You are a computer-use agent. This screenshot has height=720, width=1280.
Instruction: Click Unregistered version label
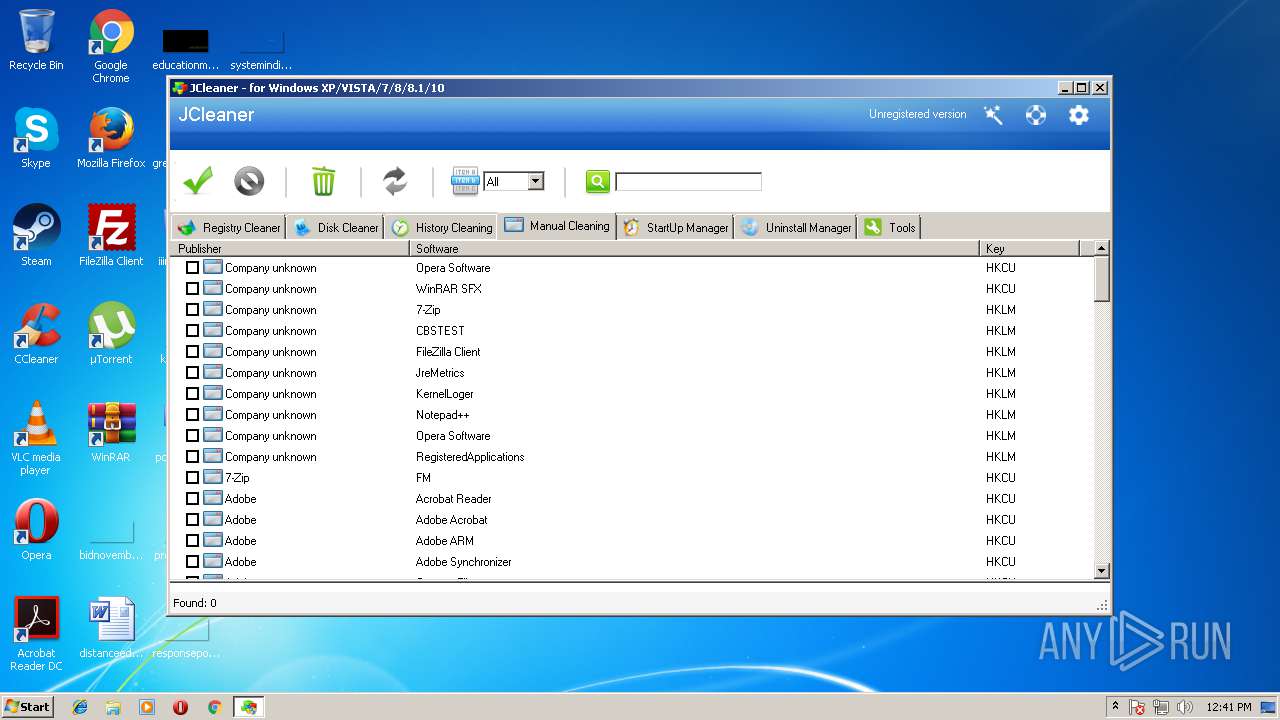tap(917, 114)
